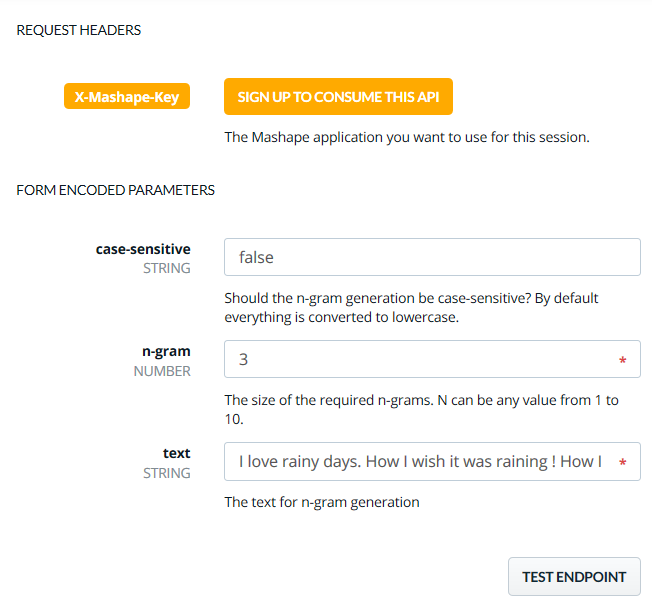Screen dimensions: 652x604
Task: Click the required asterisk in the n-gram field
Action: click(623, 360)
